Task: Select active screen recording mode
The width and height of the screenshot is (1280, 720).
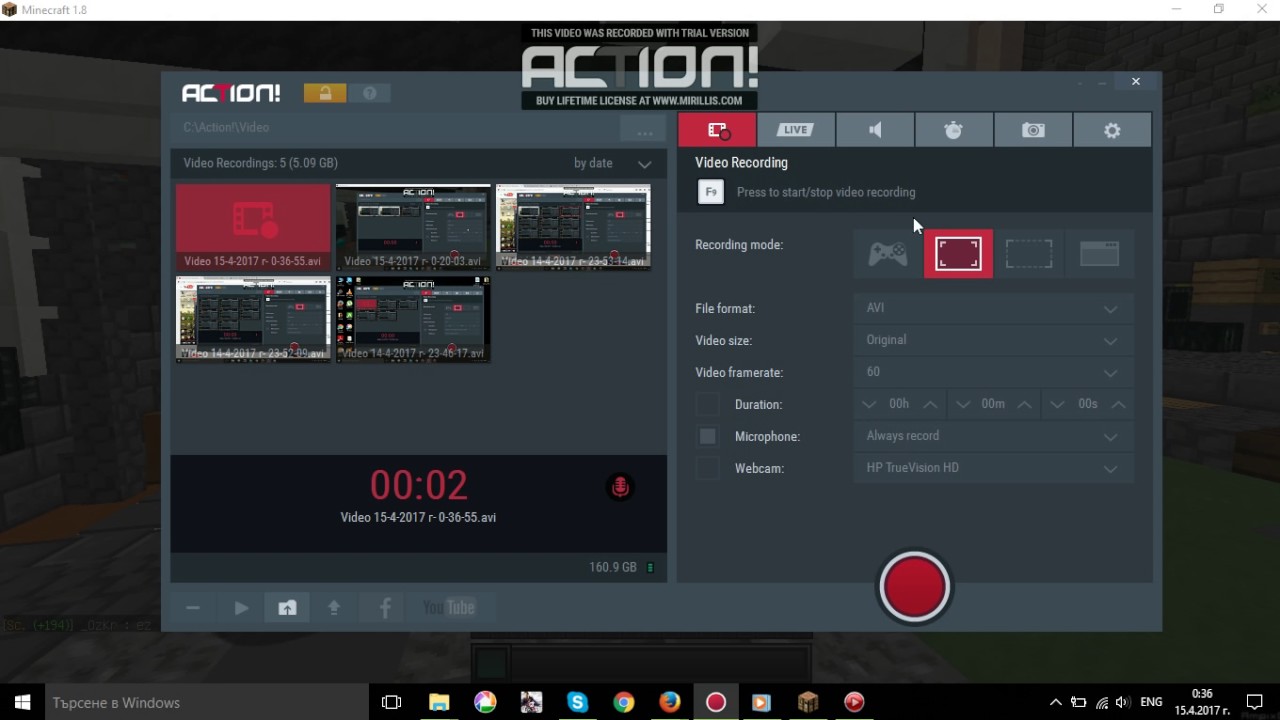Action: (x=958, y=254)
